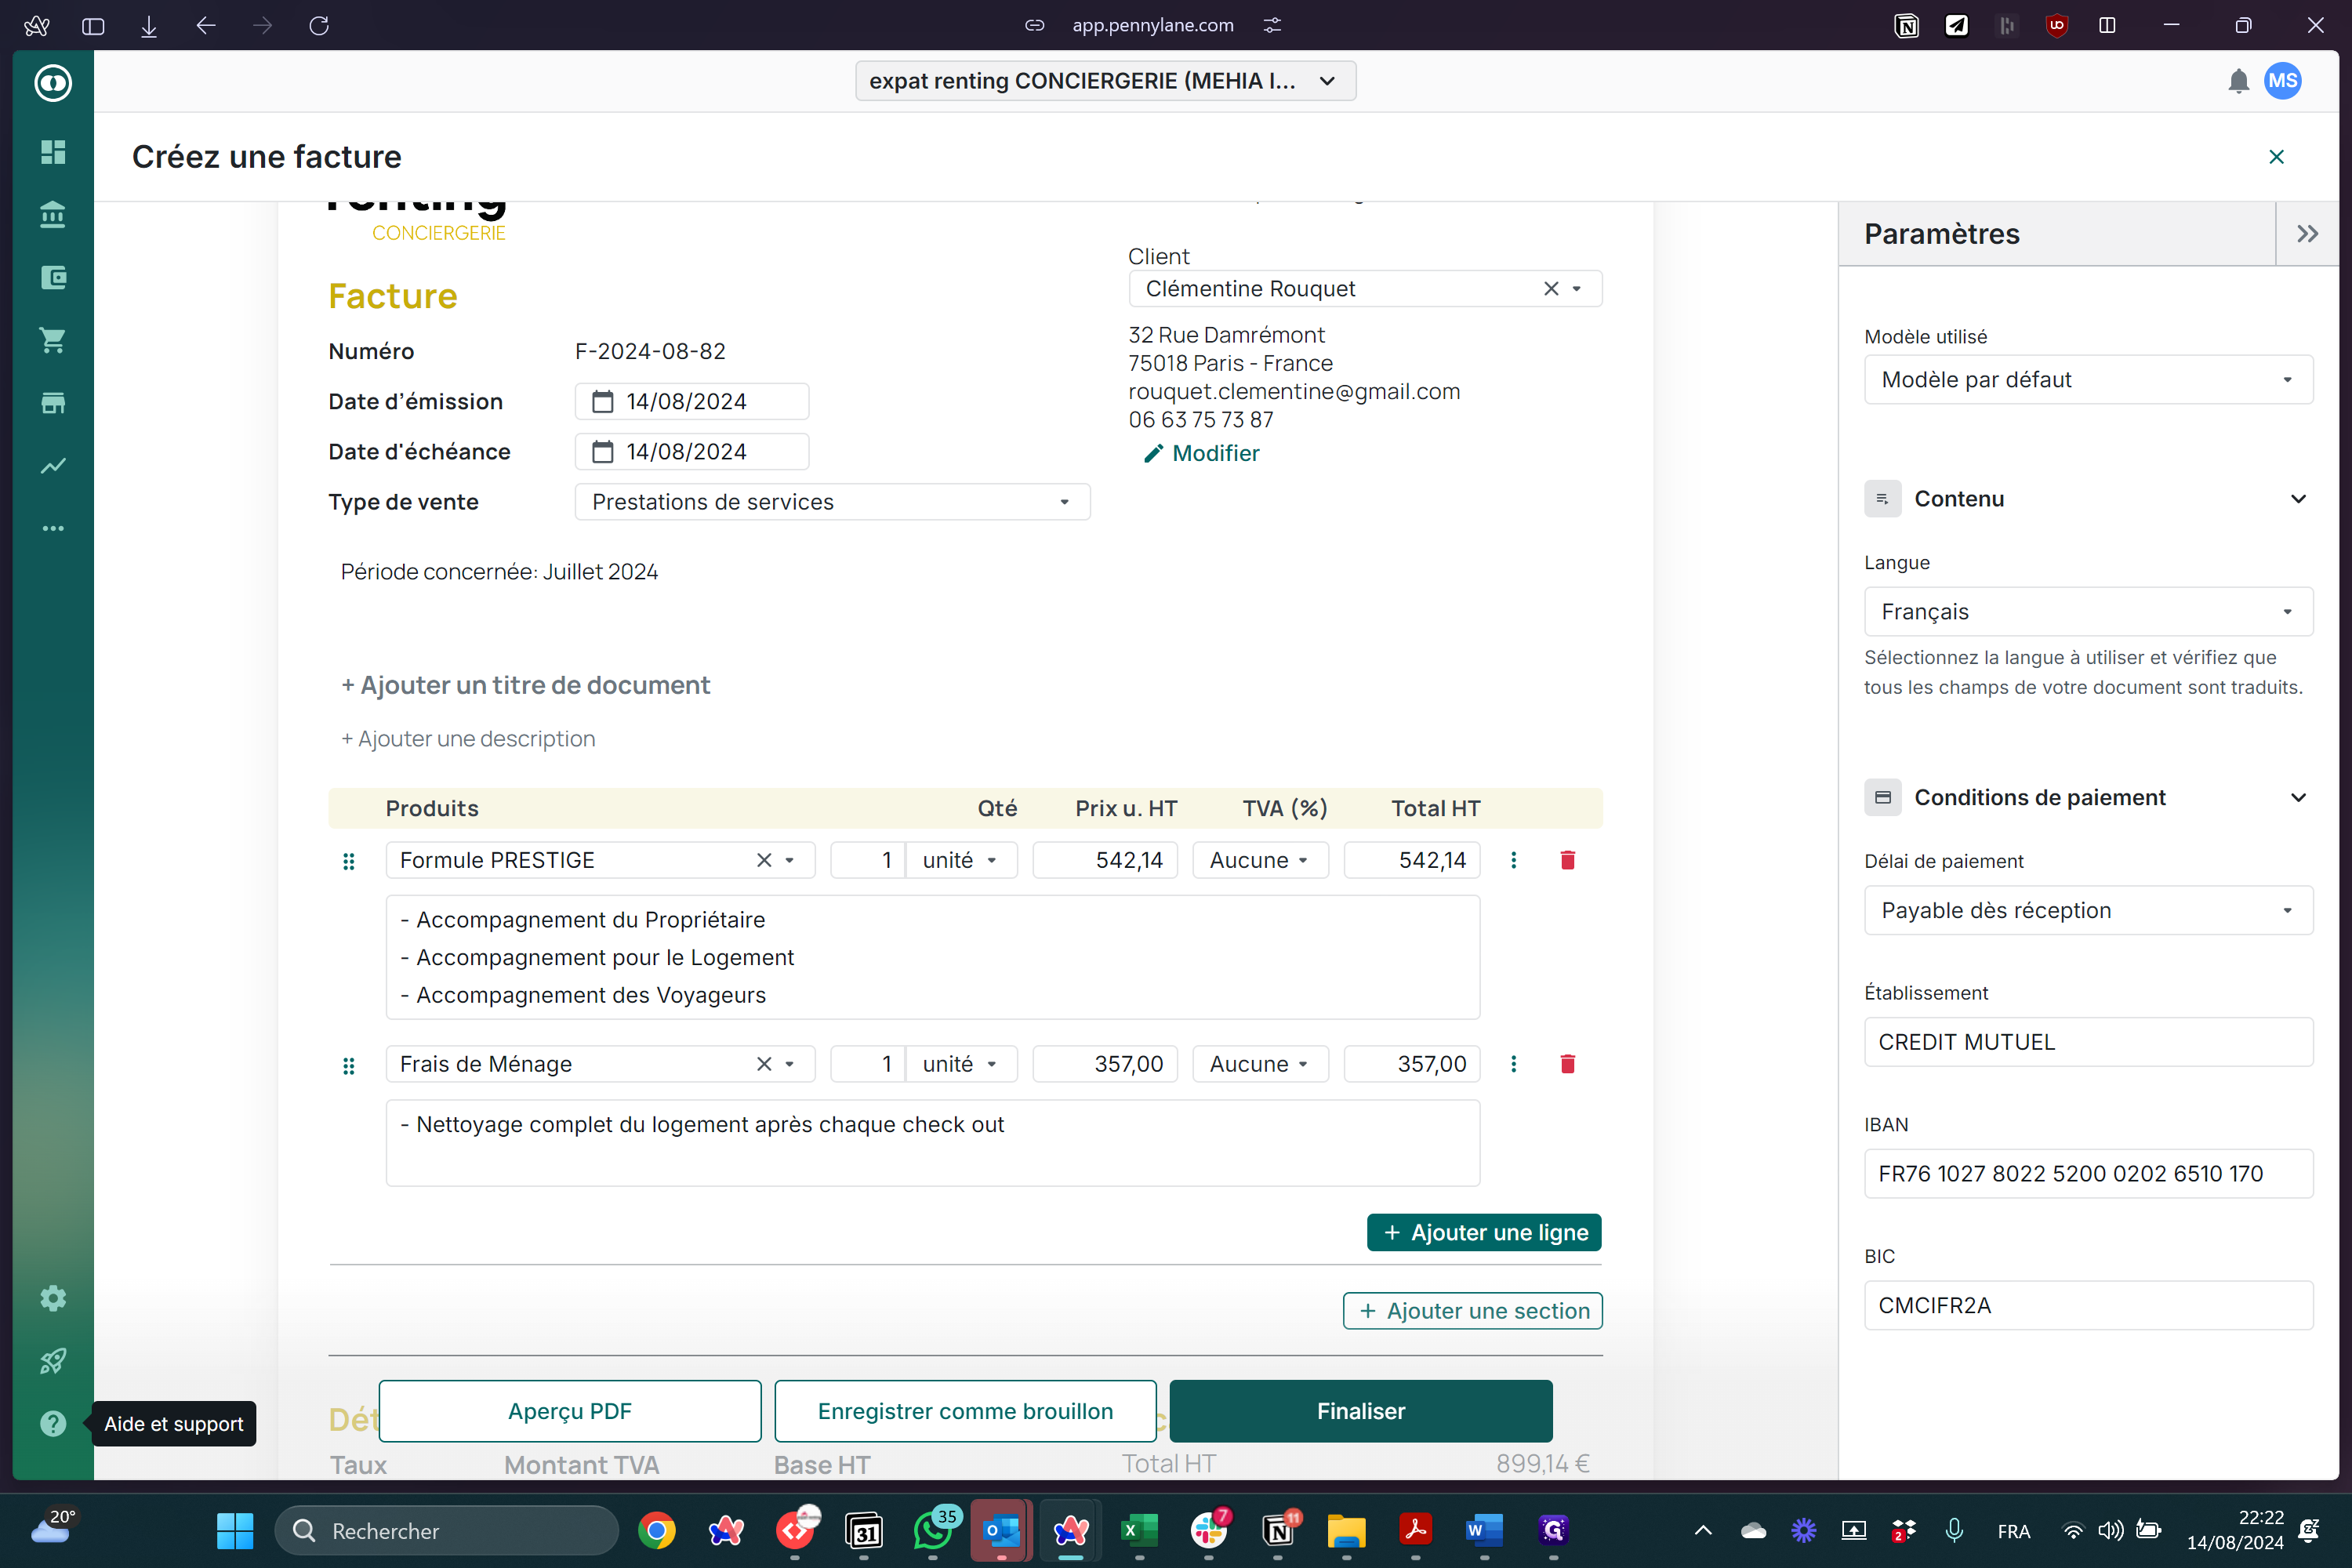This screenshot has height=1568, width=2352.
Task: Click the IBAN input field
Action: click(x=2088, y=1174)
